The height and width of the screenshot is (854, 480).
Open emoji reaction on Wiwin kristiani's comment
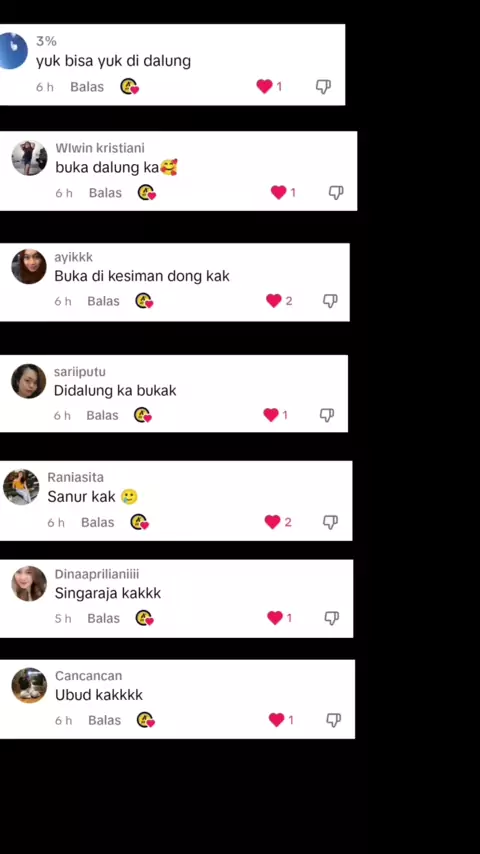coord(147,192)
